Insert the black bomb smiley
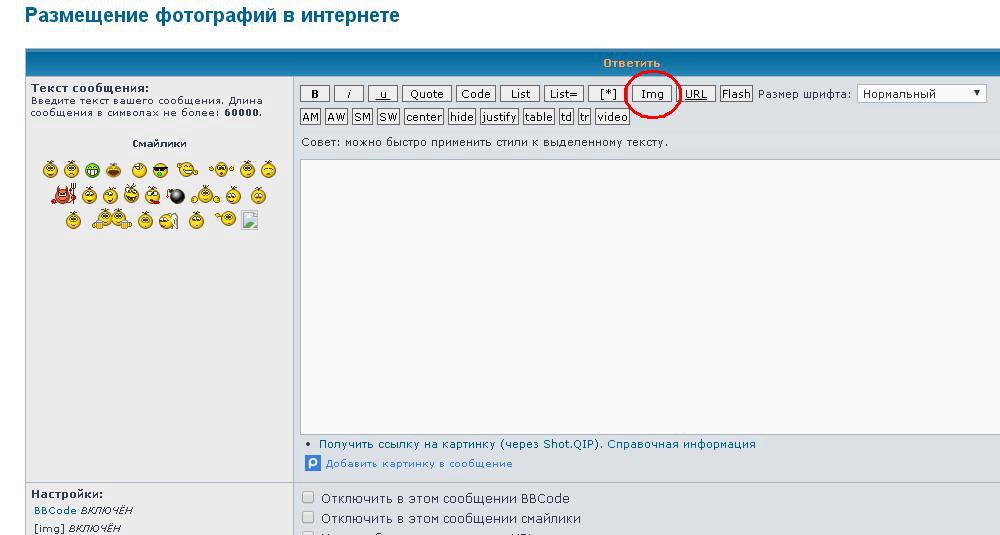The height and width of the screenshot is (535, 1000). tap(176, 196)
